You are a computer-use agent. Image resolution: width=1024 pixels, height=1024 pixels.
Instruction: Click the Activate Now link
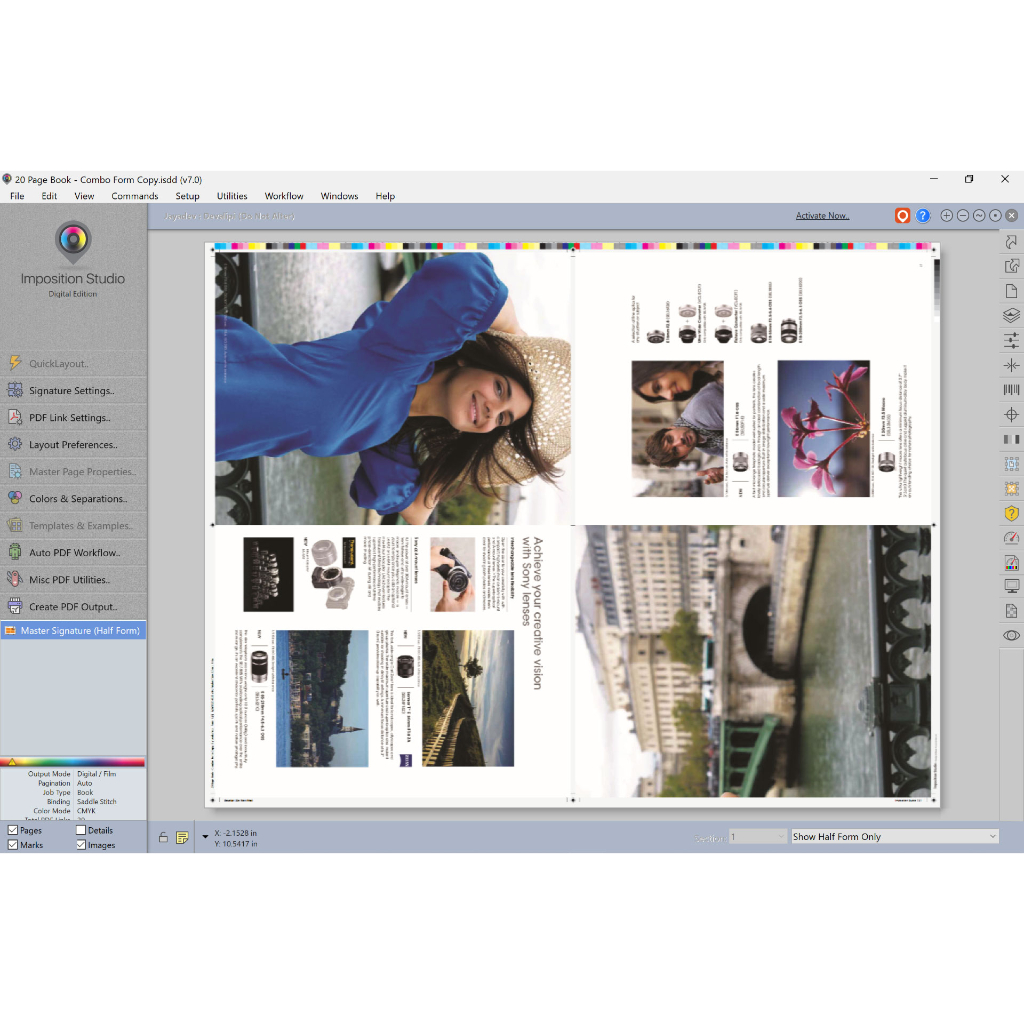(822, 216)
